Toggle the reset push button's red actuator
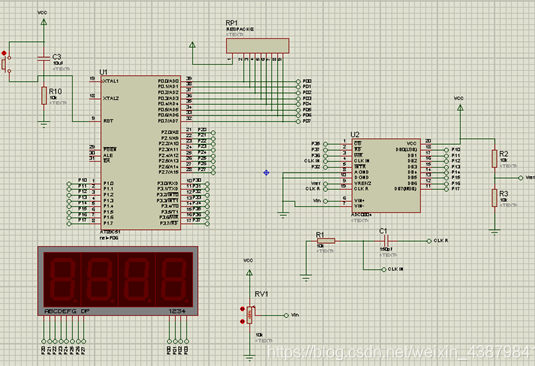535x366 pixels. (4, 53)
